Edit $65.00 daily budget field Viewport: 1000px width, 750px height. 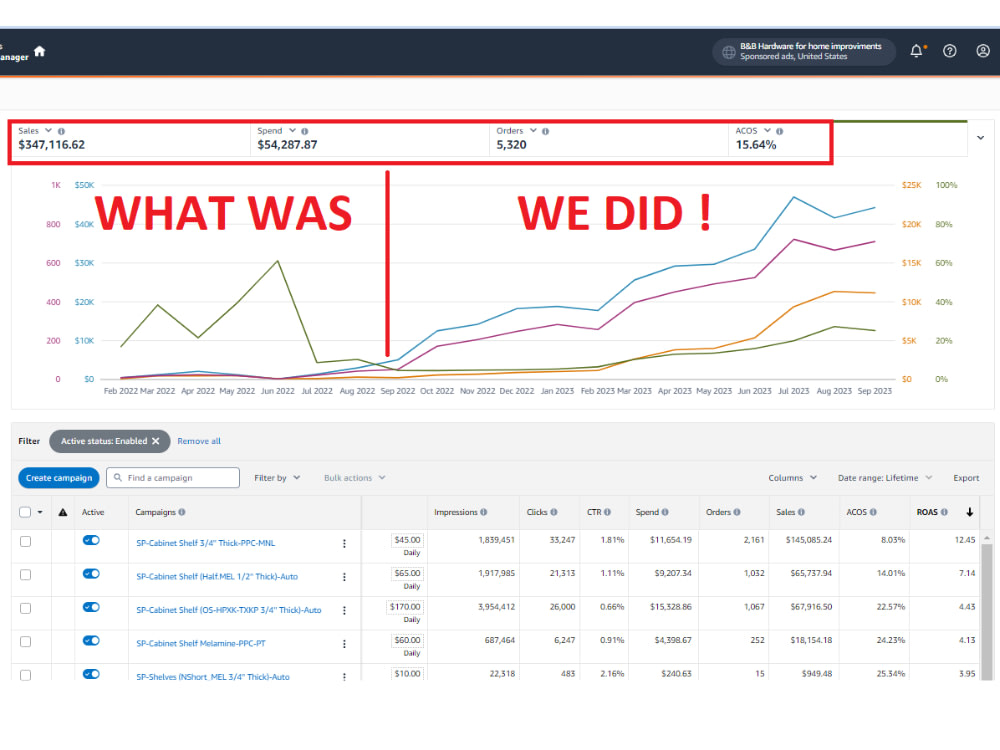click(x=407, y=573)
